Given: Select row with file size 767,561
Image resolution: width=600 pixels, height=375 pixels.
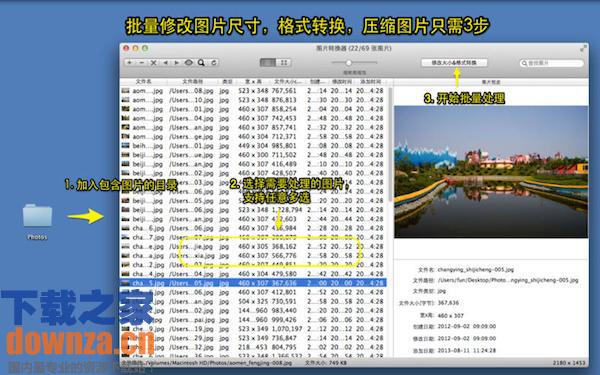Looking at the screenshot, I should (253, 91).
